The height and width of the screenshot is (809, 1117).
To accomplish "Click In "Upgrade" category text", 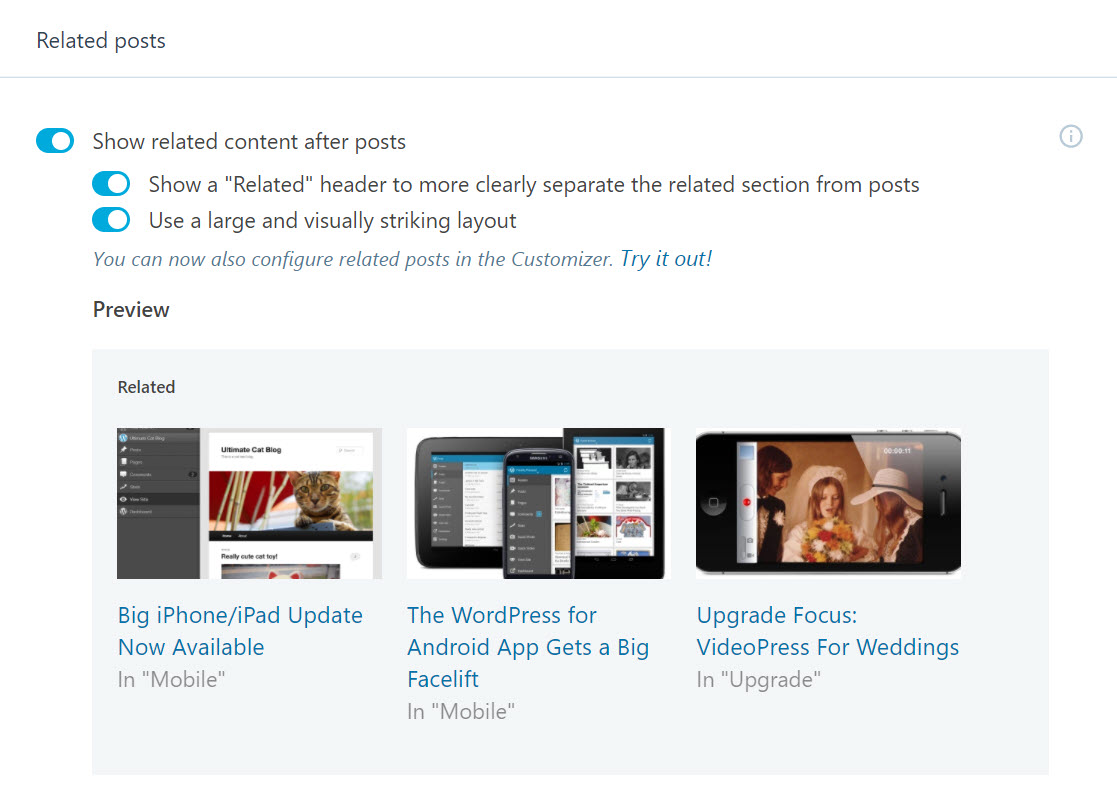I will click(759, 679).
